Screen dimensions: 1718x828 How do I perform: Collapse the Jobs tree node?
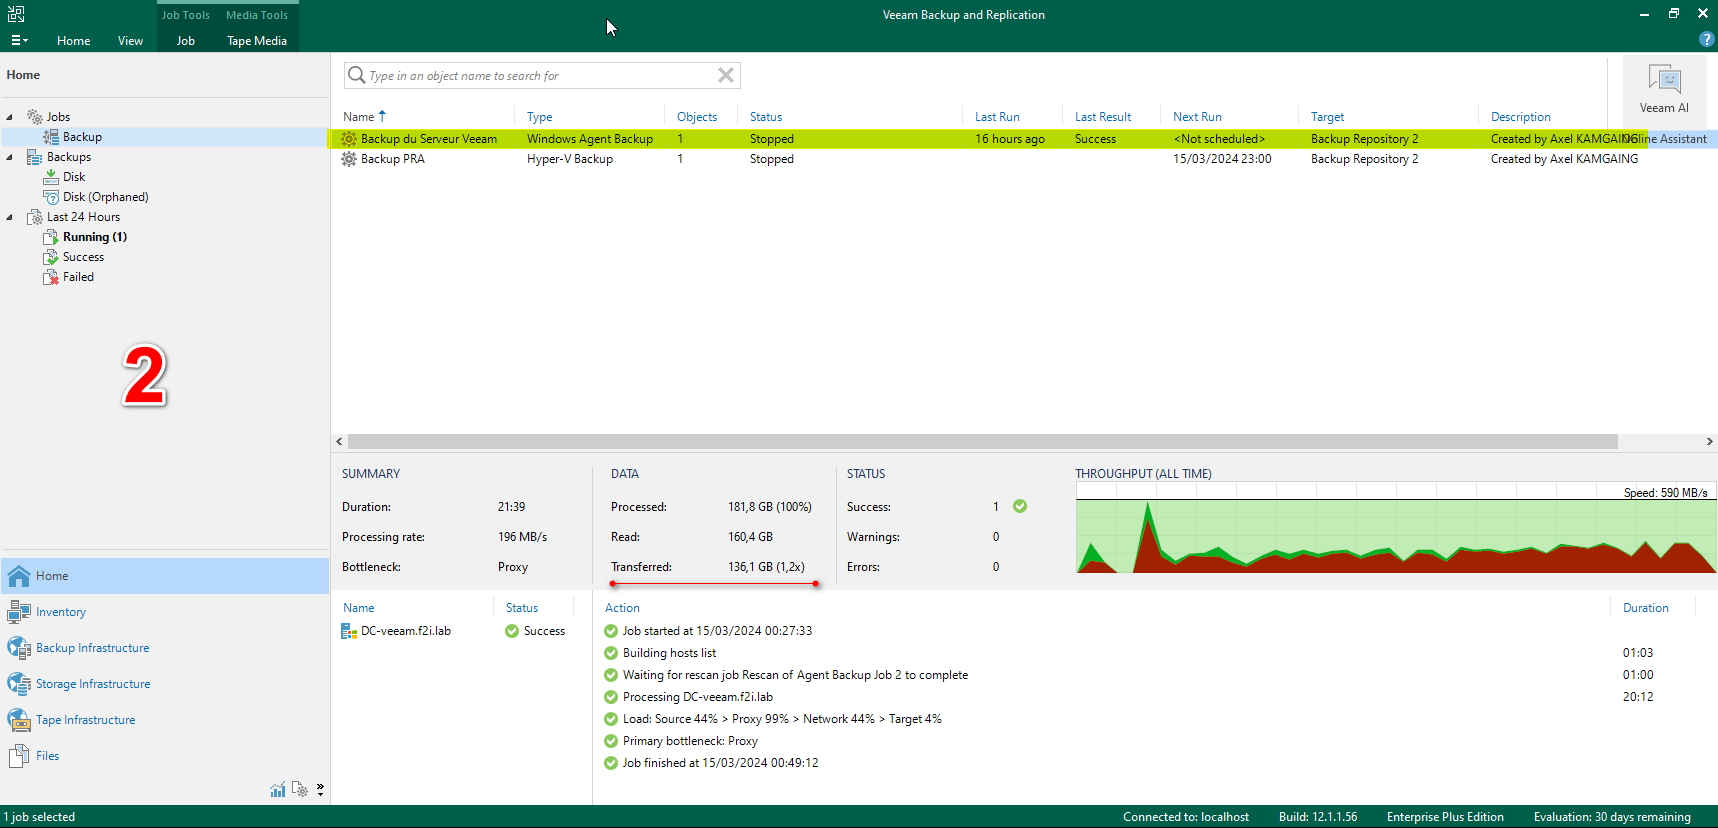(x=10, y=117)
